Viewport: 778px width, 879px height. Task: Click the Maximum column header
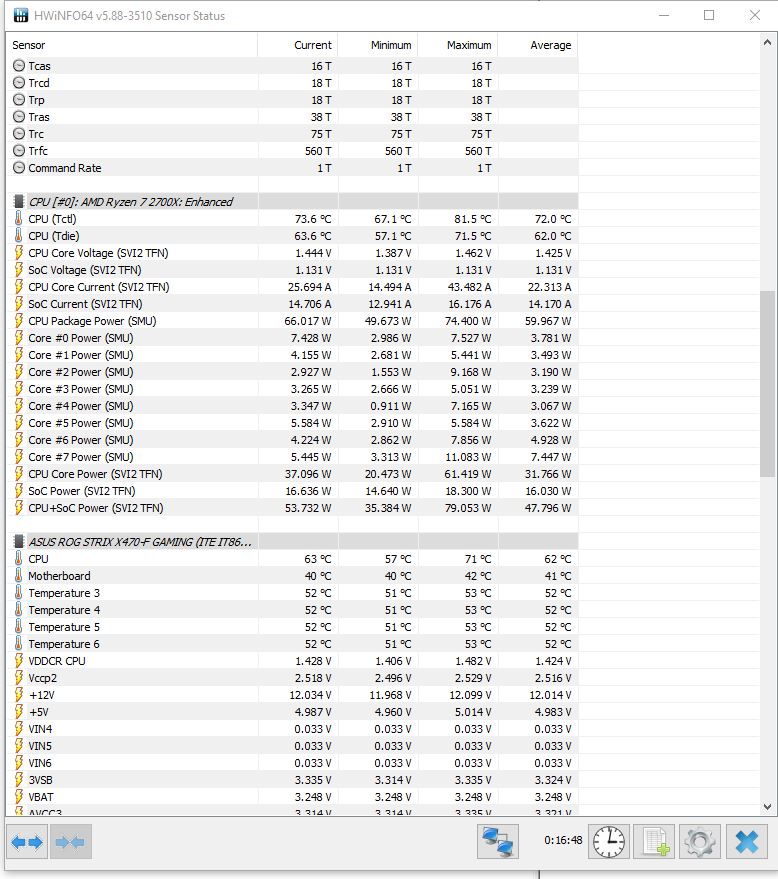pos(458,45)
